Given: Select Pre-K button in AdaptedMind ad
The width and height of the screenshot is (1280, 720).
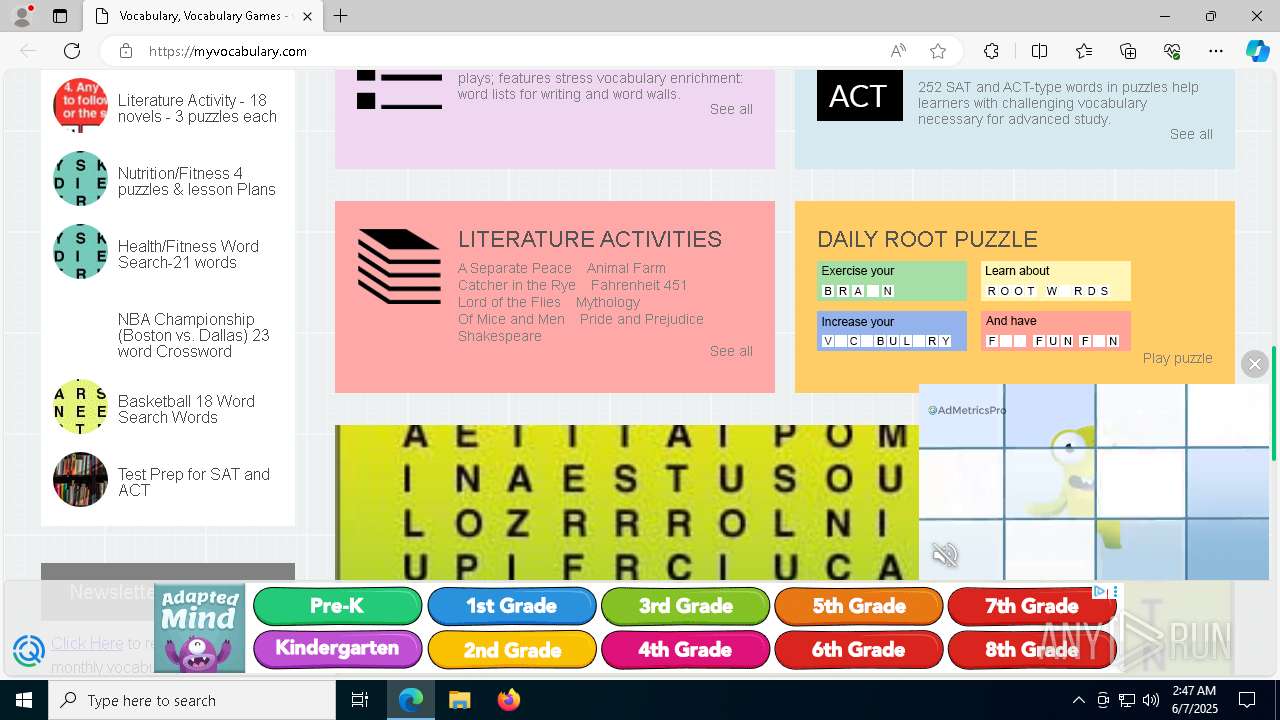Looking at the screenshot, I should pos(337,606).
